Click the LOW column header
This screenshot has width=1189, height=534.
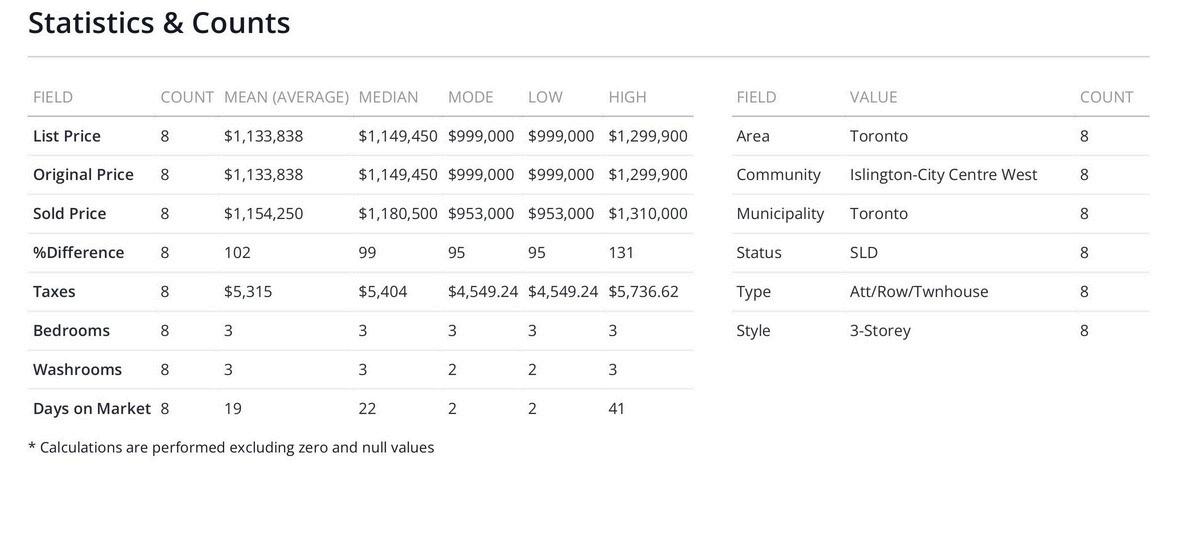click(x=545, y=97)
